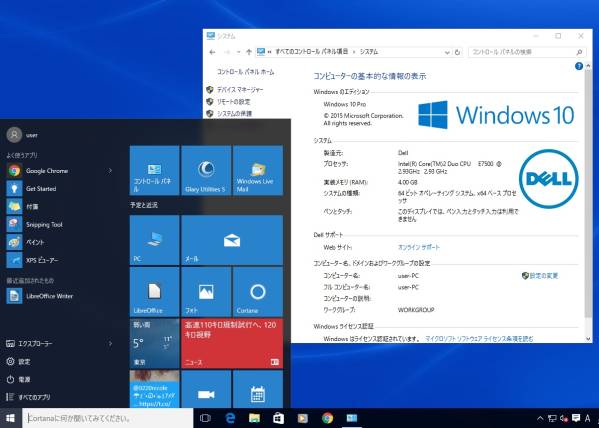
Task: Expand address bar history dropdown
Action: tap(447, 52)
